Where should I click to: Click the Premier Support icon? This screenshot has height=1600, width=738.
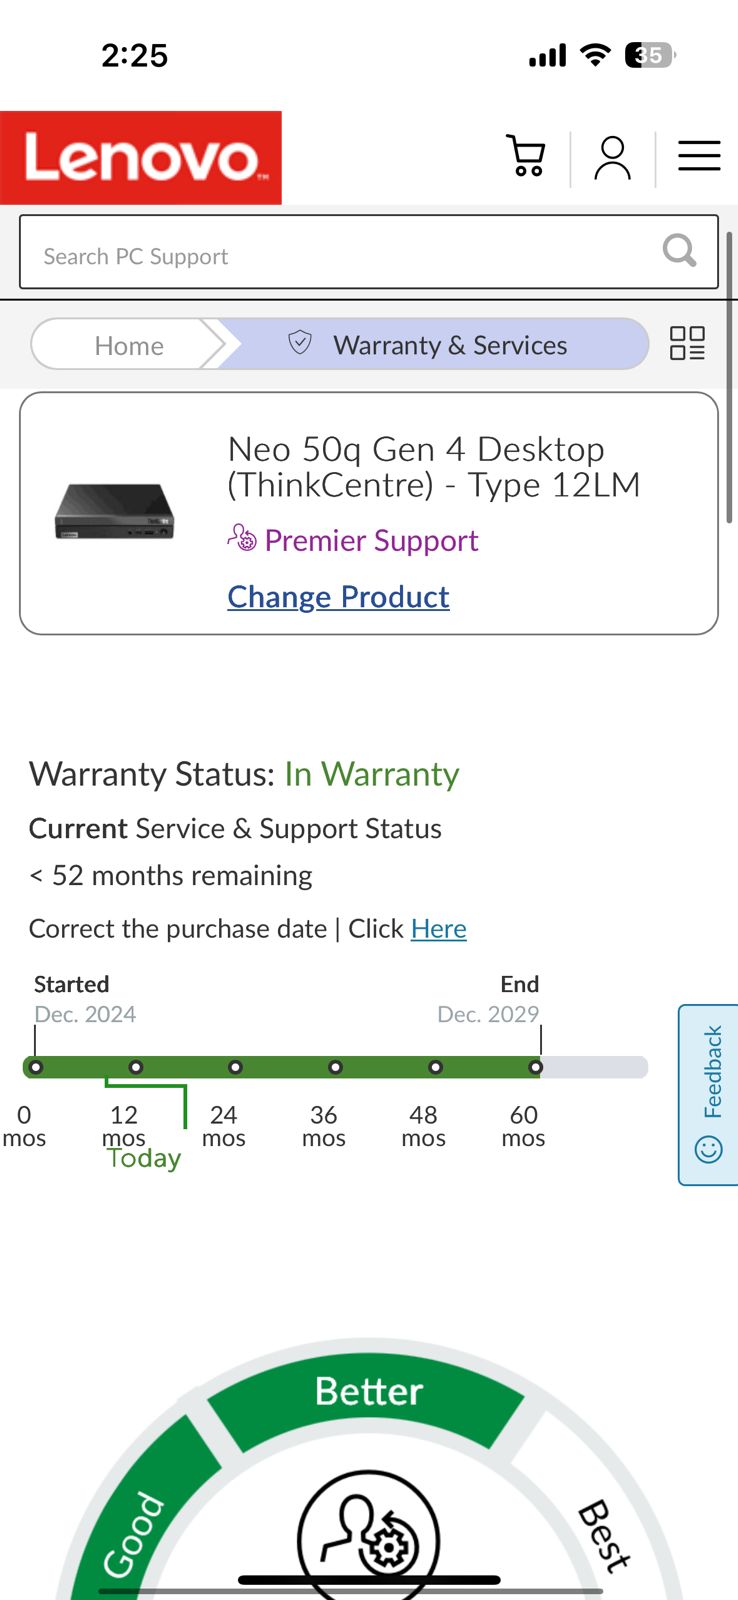(242, 539)
